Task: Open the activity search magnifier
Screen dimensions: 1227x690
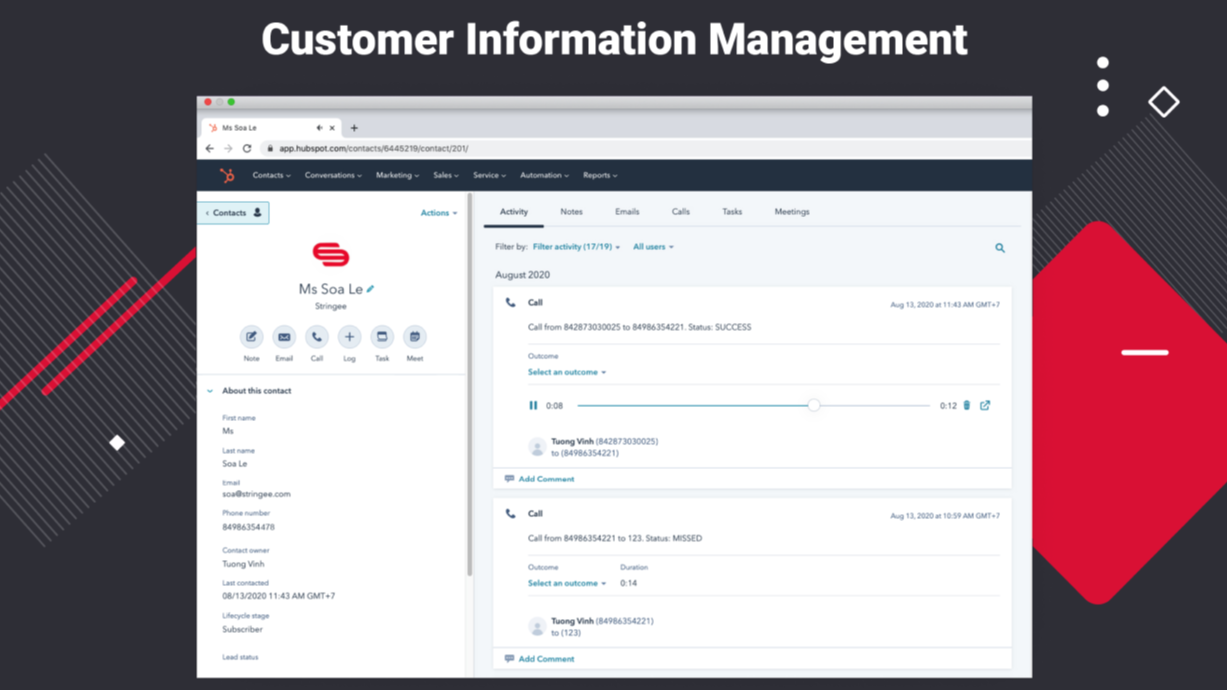Action: tap(999, 247)
